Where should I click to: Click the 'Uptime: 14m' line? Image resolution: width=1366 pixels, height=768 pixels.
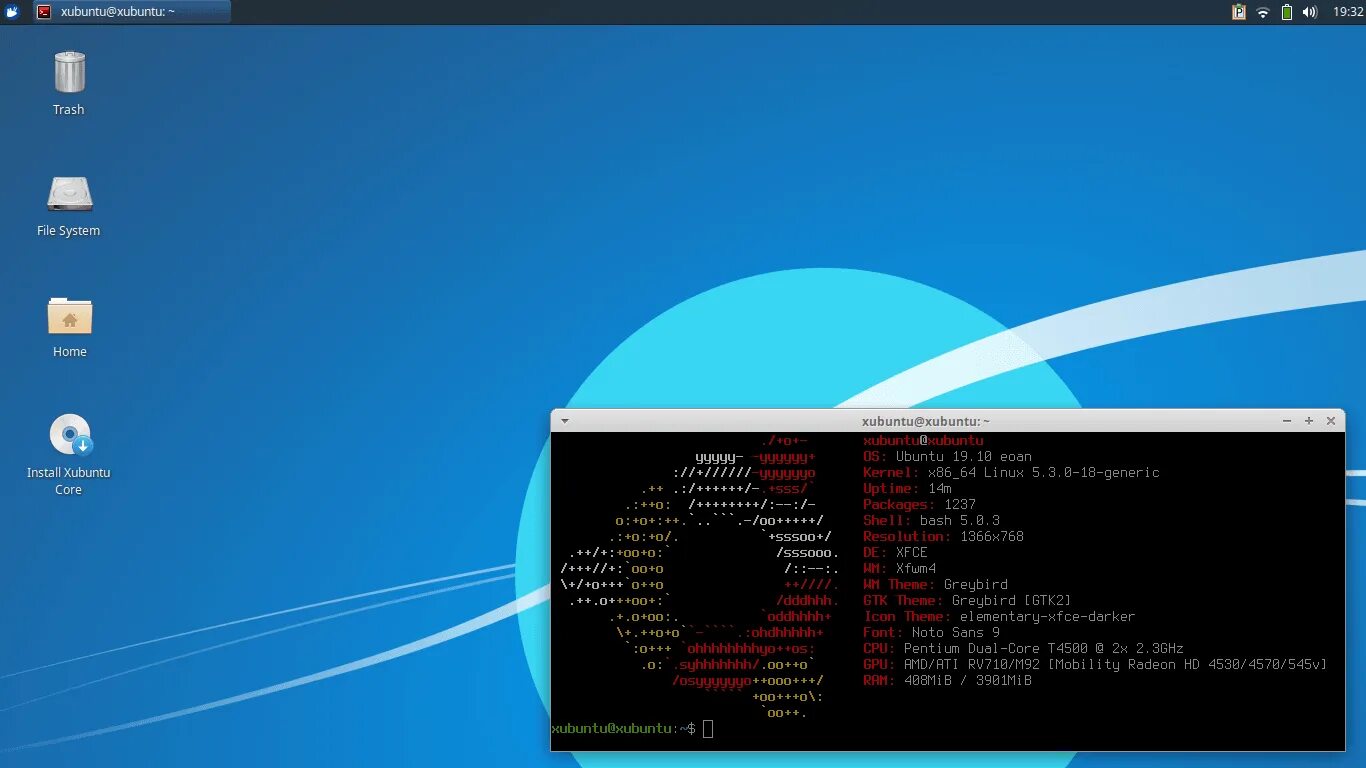907,488
